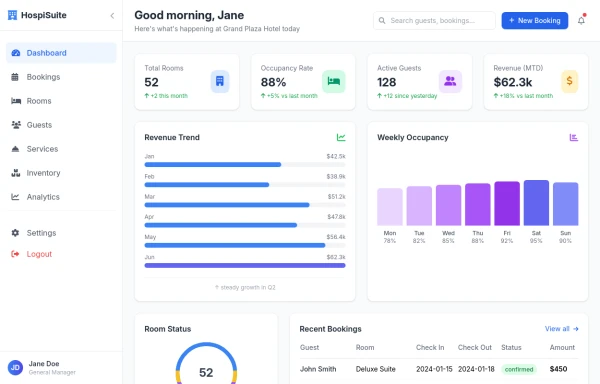
Task: Click the Guests people icon in the sidebar
Action: [16, 125]
